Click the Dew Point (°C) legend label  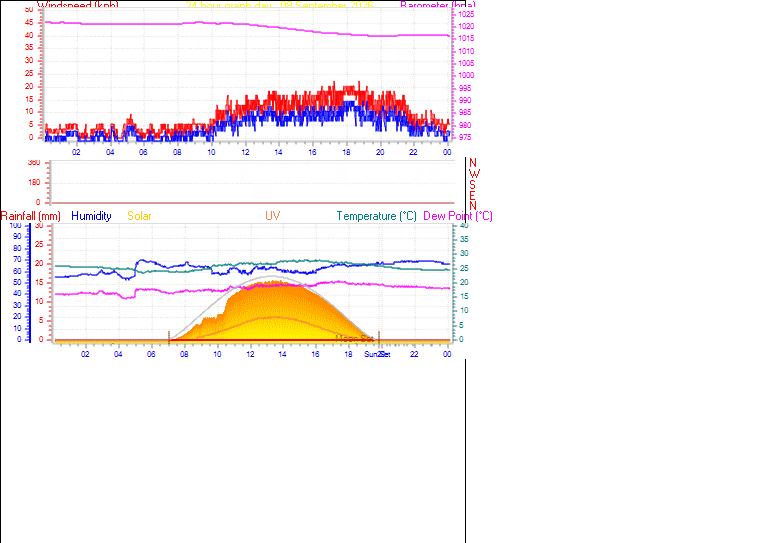(458, 216)
